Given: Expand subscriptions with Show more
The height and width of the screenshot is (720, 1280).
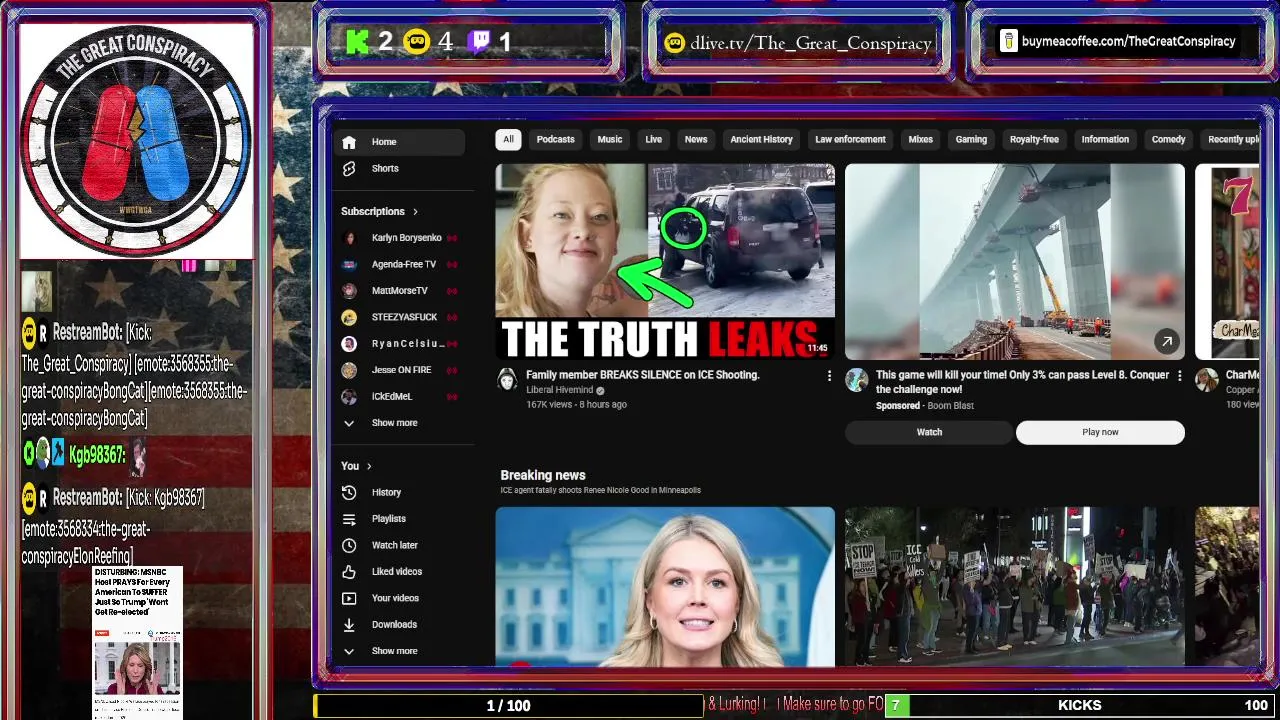Looking at the screenshot, I should [395, 423].
